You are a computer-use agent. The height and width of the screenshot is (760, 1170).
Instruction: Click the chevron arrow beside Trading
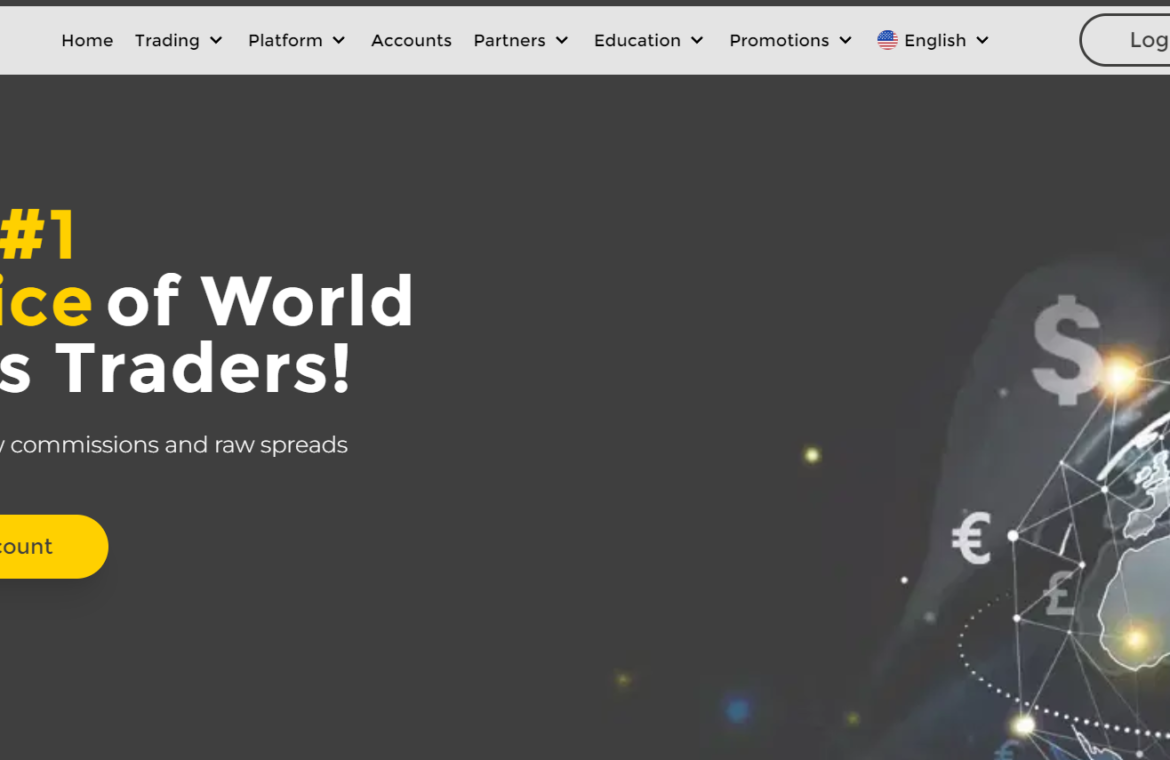click(x=216, y=40)
